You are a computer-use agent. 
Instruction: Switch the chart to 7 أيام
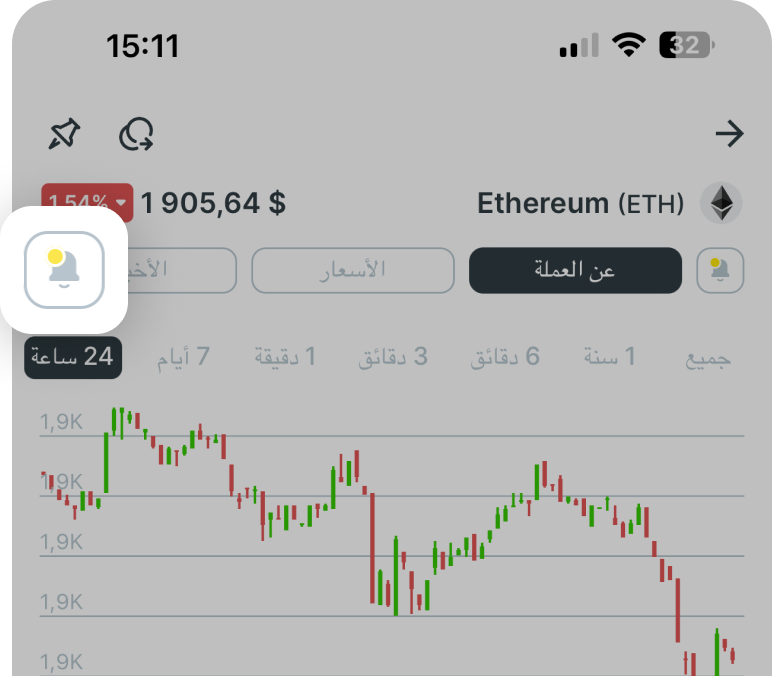point(183,357)
